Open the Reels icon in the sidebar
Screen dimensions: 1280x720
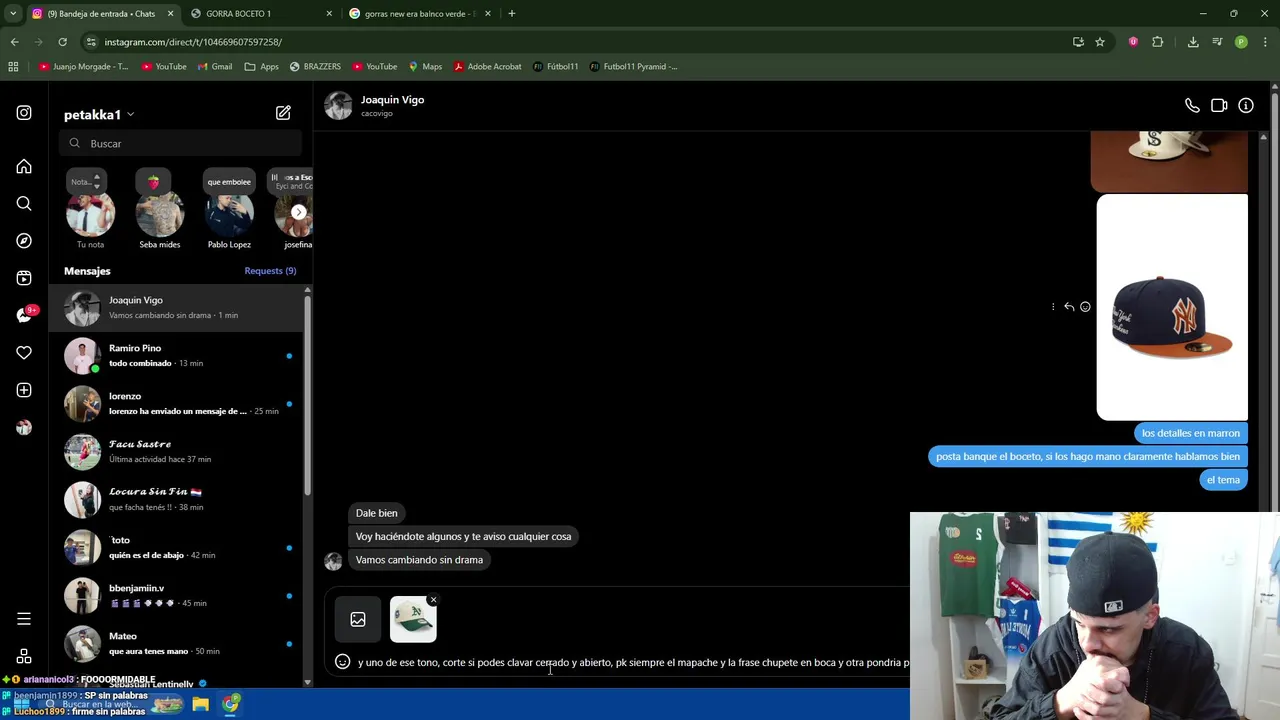click(x=24, y=278)
